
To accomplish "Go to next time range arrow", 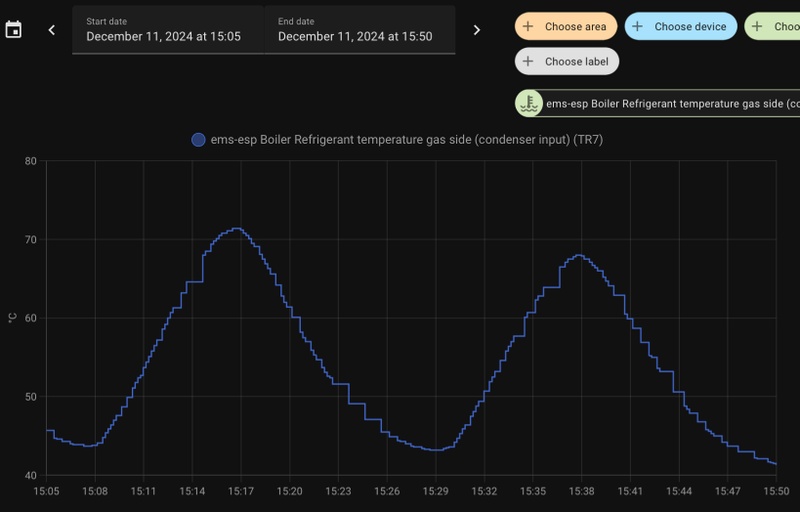I will [477, 30].
